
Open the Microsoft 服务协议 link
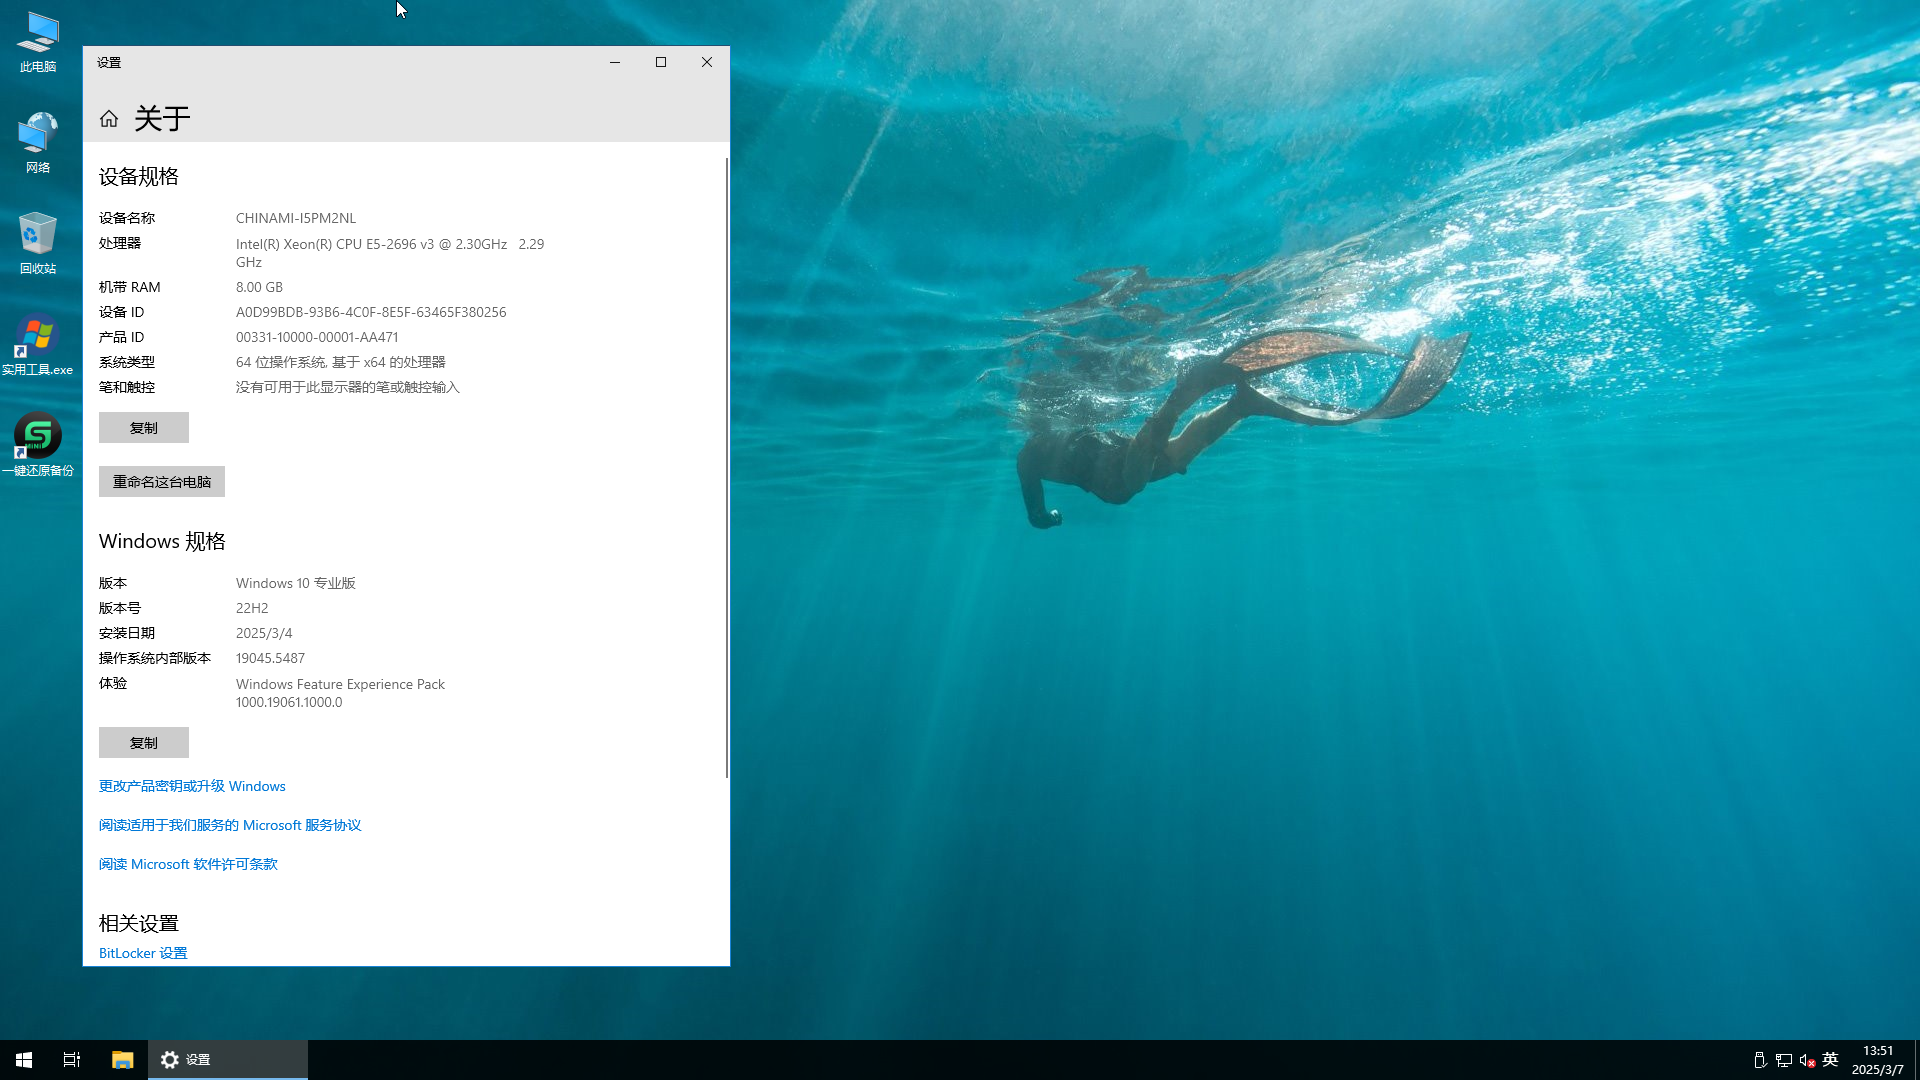click(230, 825)
